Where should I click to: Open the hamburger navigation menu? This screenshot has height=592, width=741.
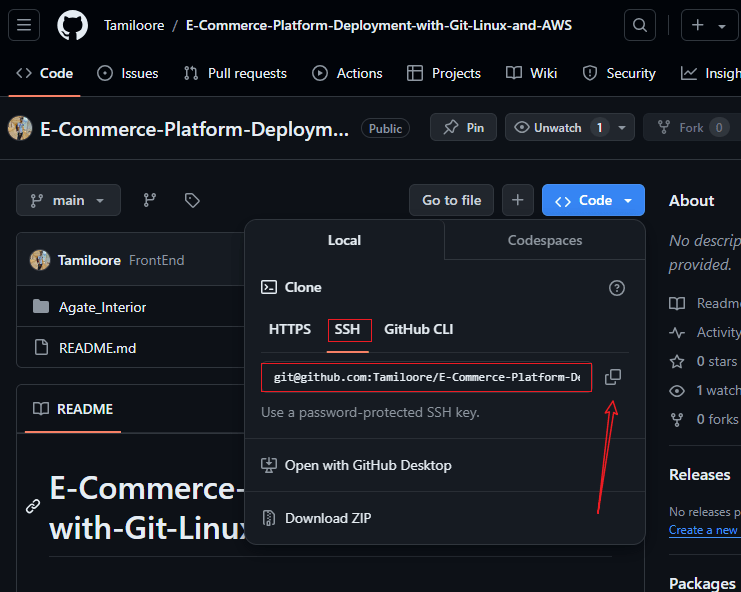(x=24, y=25)
